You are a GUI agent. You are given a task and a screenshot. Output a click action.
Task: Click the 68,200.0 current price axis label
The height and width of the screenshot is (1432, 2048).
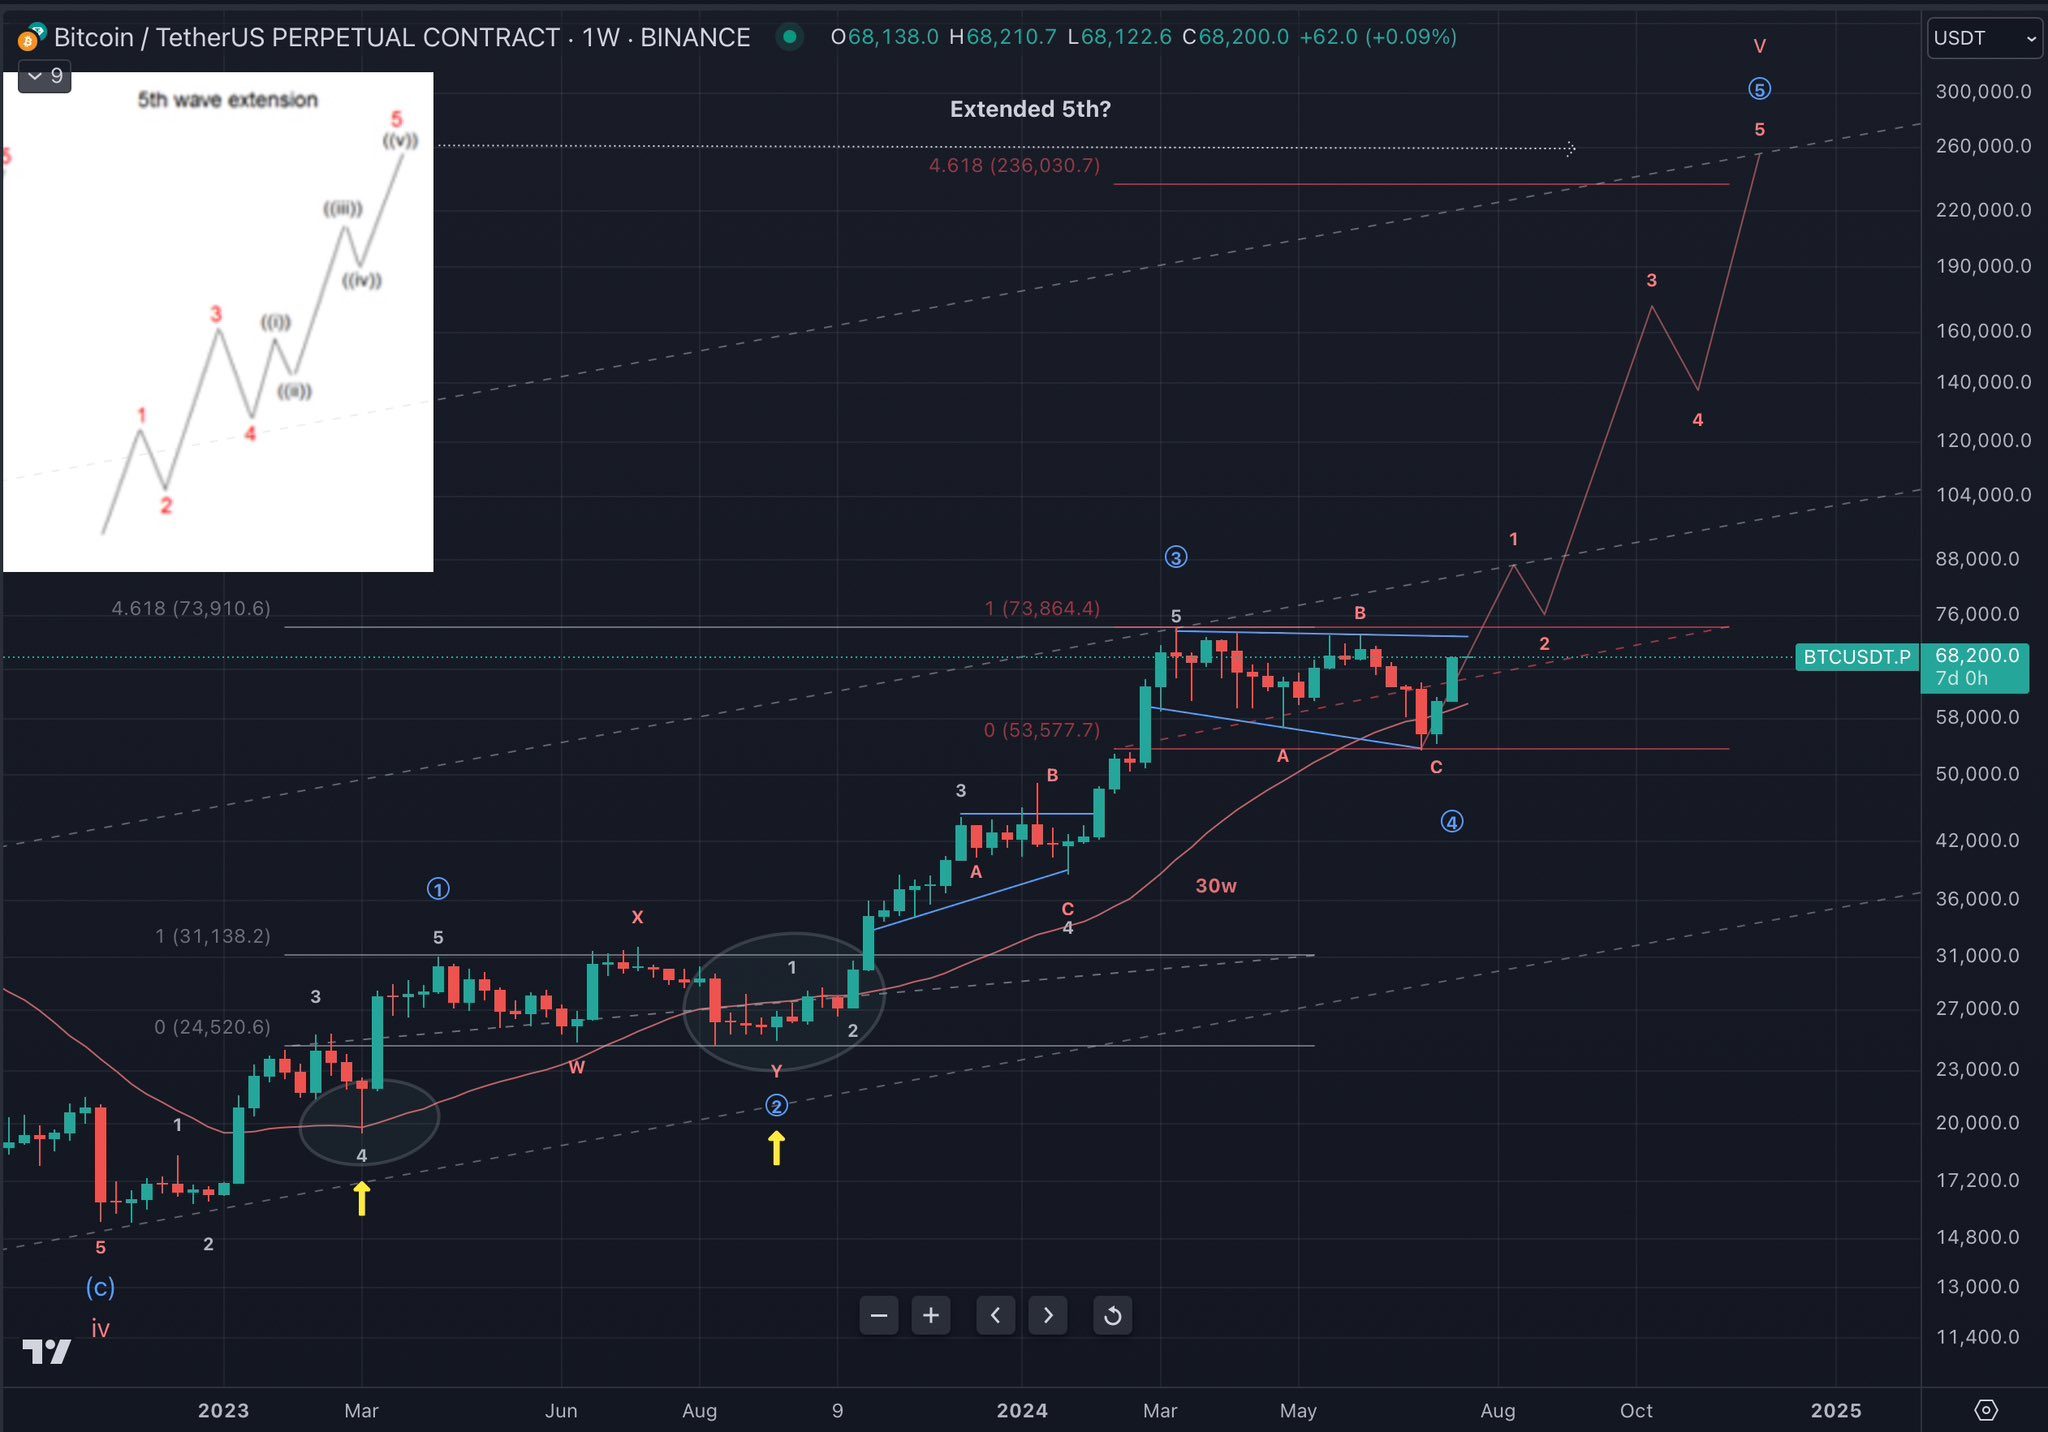click(x=1976, y=656)
